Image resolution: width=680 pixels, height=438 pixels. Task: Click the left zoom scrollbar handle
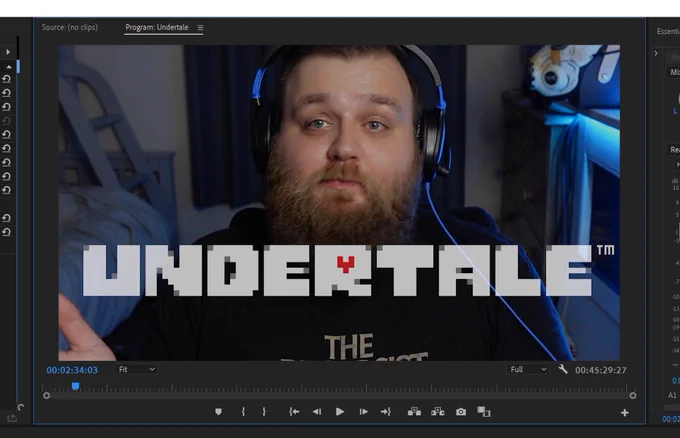point(46,396)
